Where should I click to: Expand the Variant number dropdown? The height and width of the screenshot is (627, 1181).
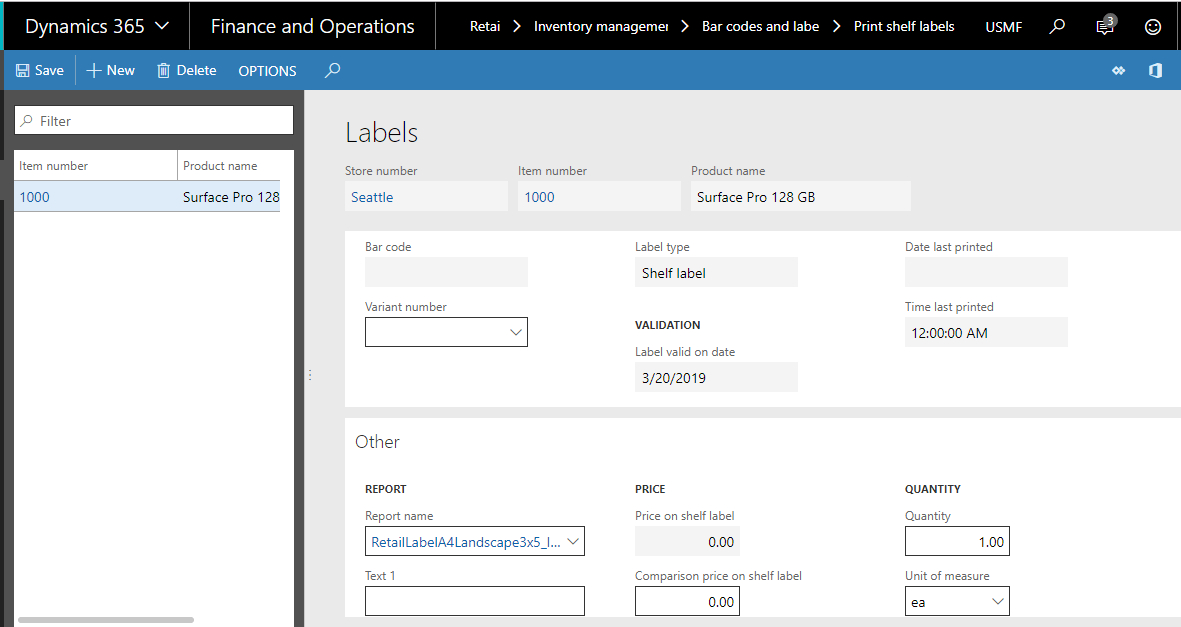[x=516, y=333]
